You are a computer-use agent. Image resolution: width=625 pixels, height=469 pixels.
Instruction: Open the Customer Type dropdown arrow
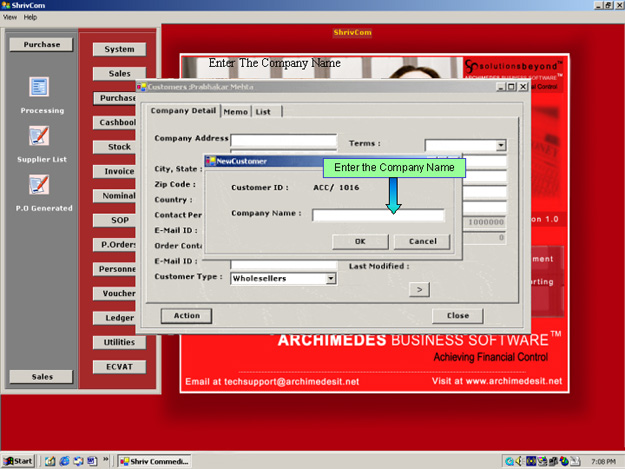coord(331,279)
